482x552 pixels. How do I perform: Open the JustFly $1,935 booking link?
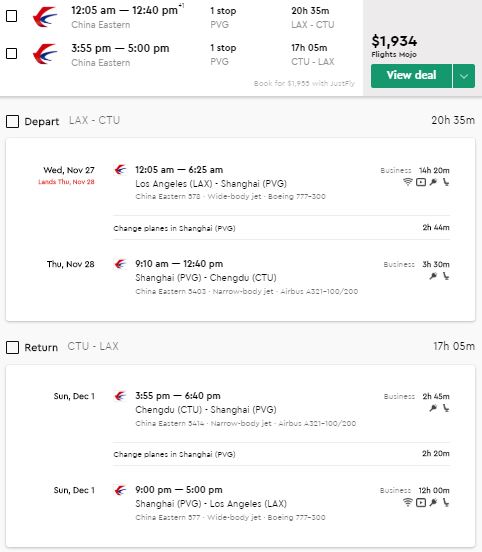coord(304,83)
